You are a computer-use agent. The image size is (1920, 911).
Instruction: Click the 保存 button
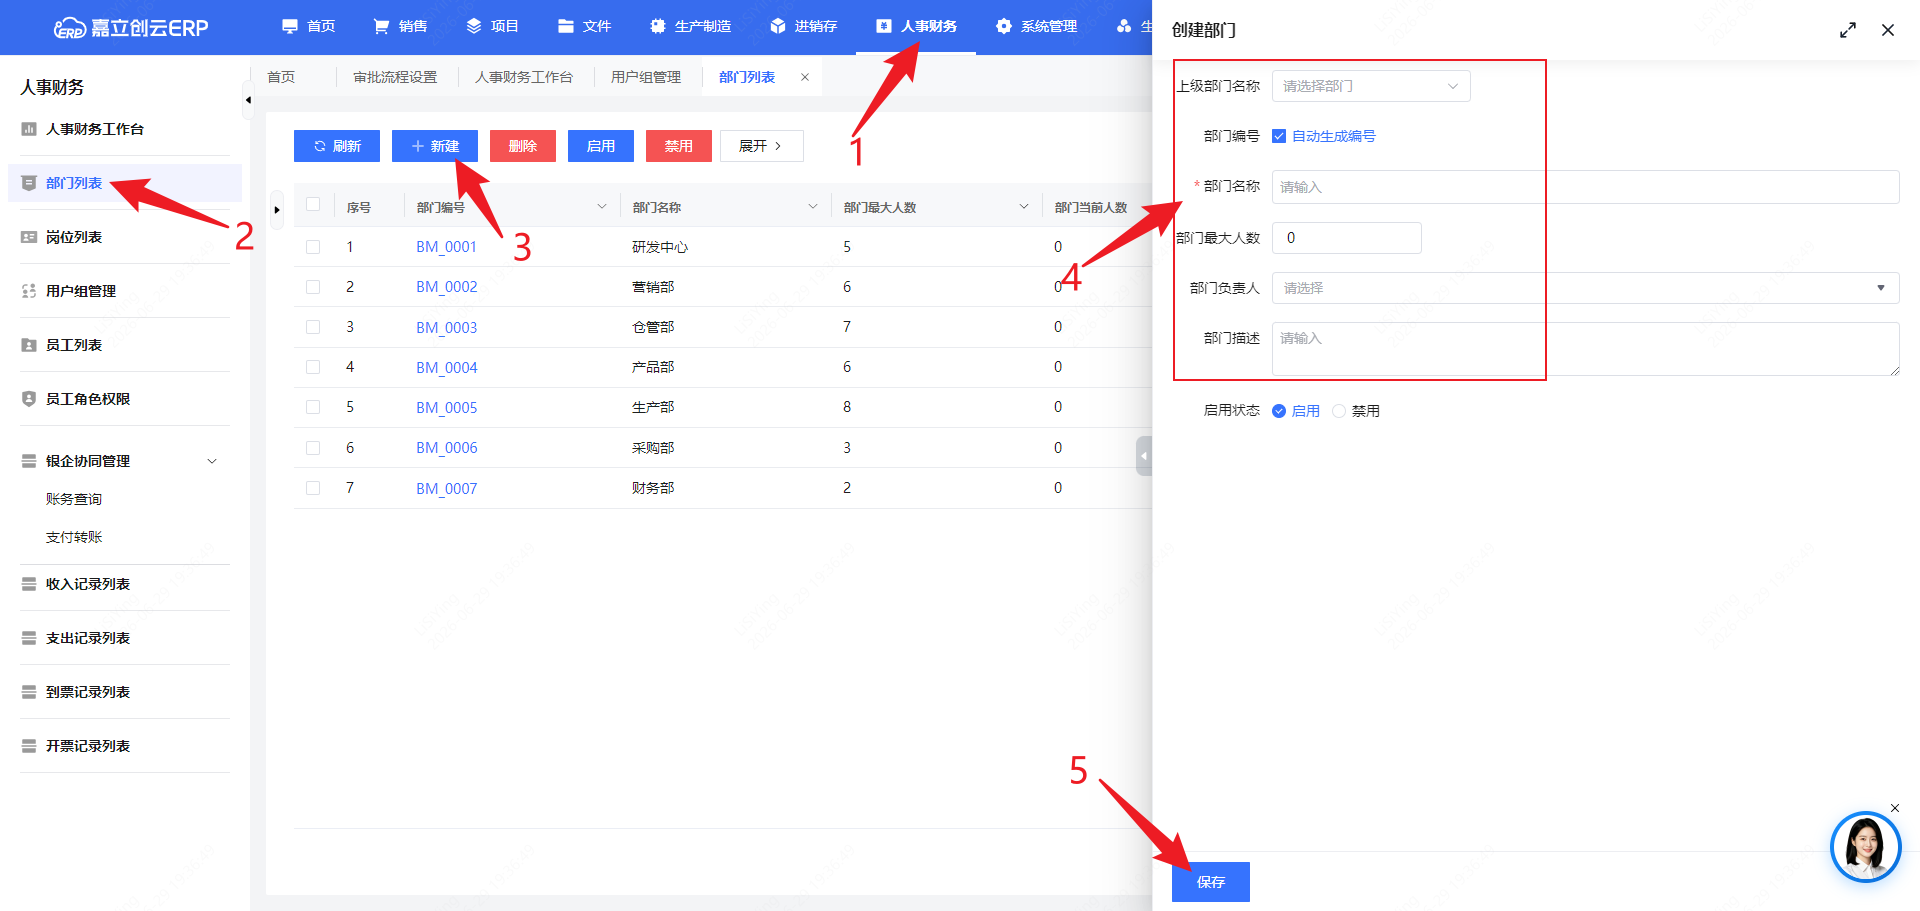1211,882
